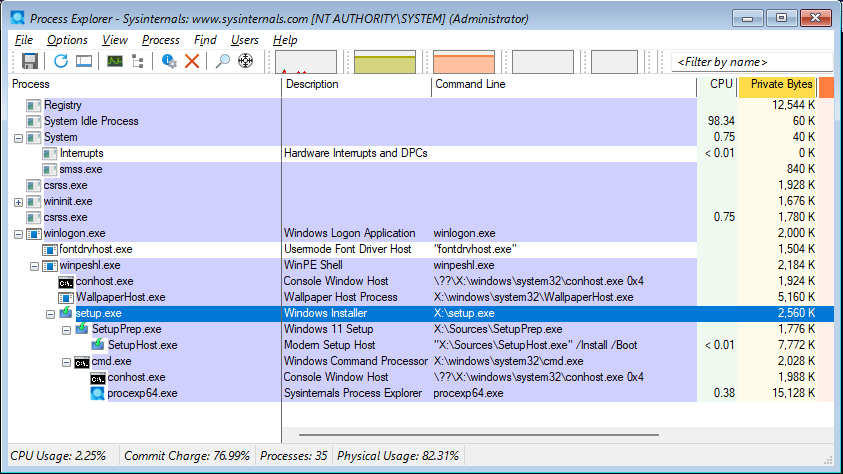This screenshot has width=843, height=474.
Task: Click the Registry process icon
Action: pyautogui.click(x=33, y=105)
